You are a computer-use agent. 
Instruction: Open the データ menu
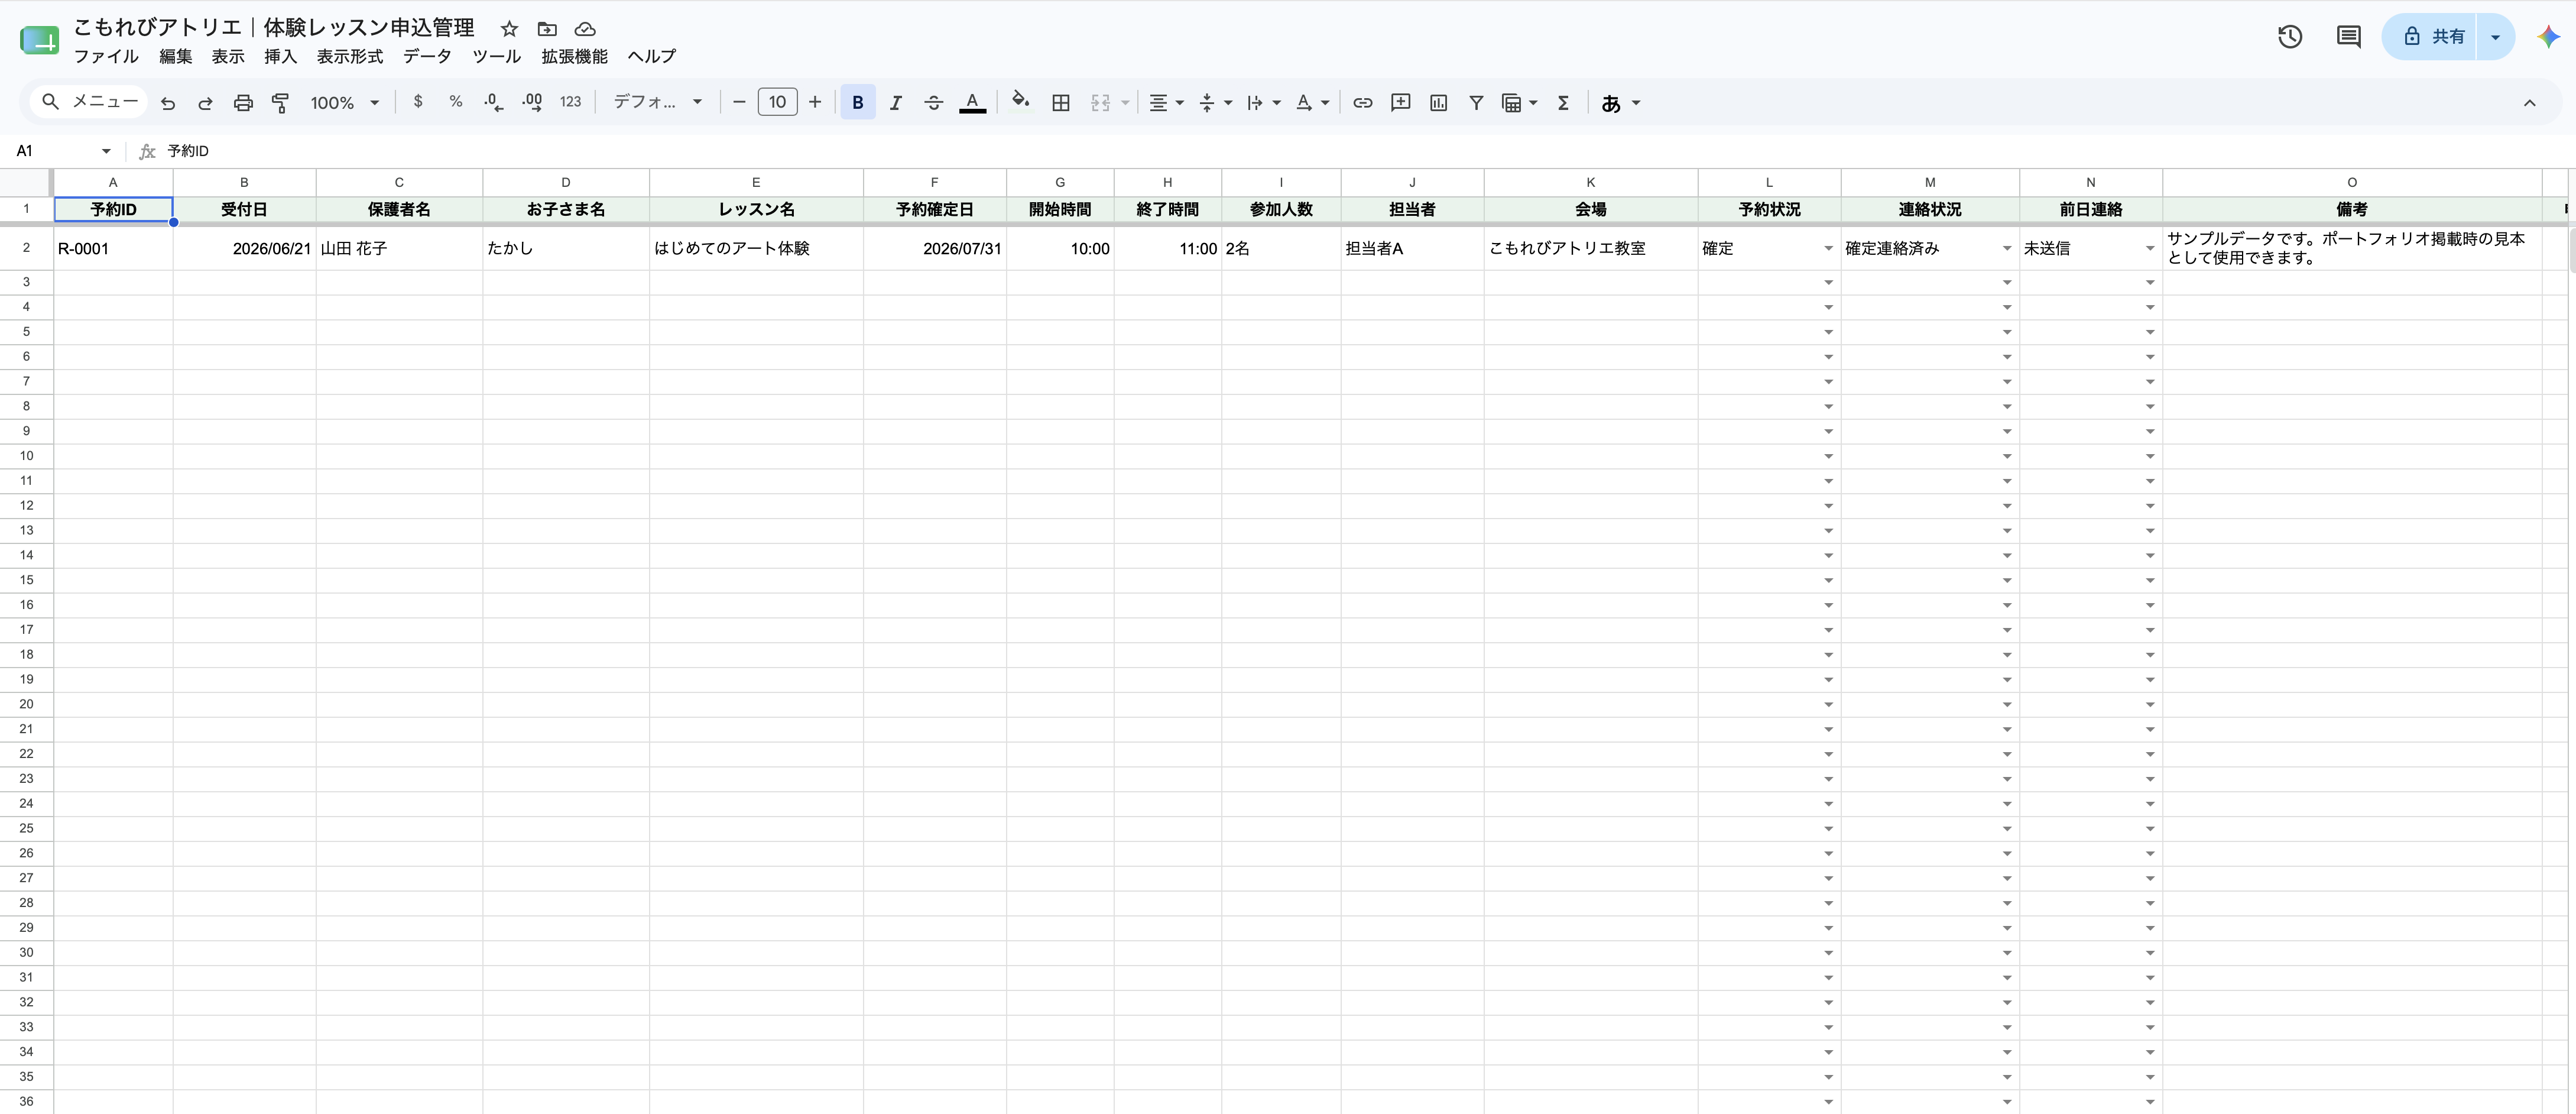(x=427, y=56)
